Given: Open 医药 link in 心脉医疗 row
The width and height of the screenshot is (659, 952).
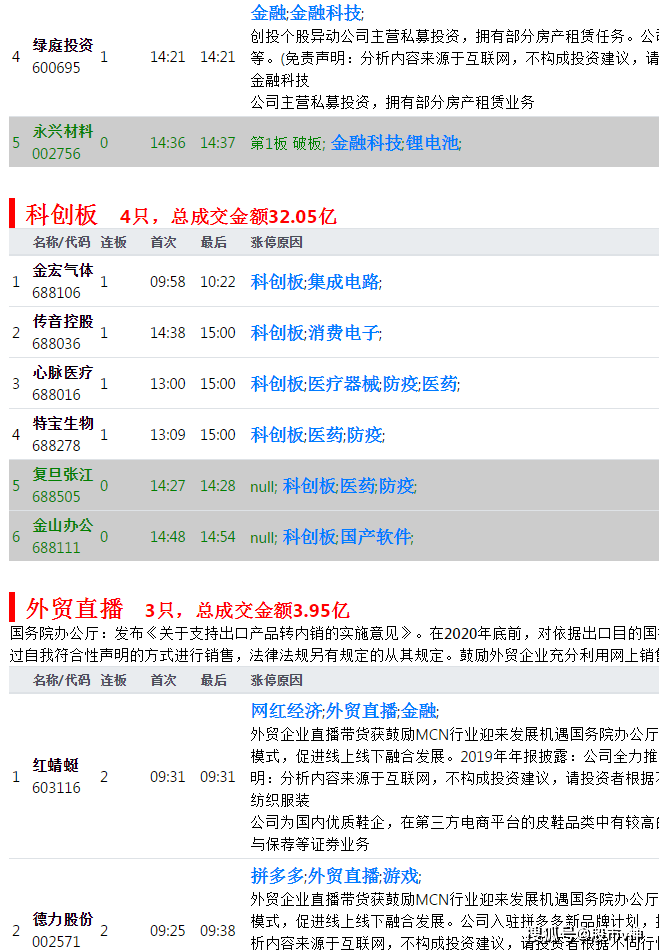Looking at the screenshot, I should click(440, 384).
